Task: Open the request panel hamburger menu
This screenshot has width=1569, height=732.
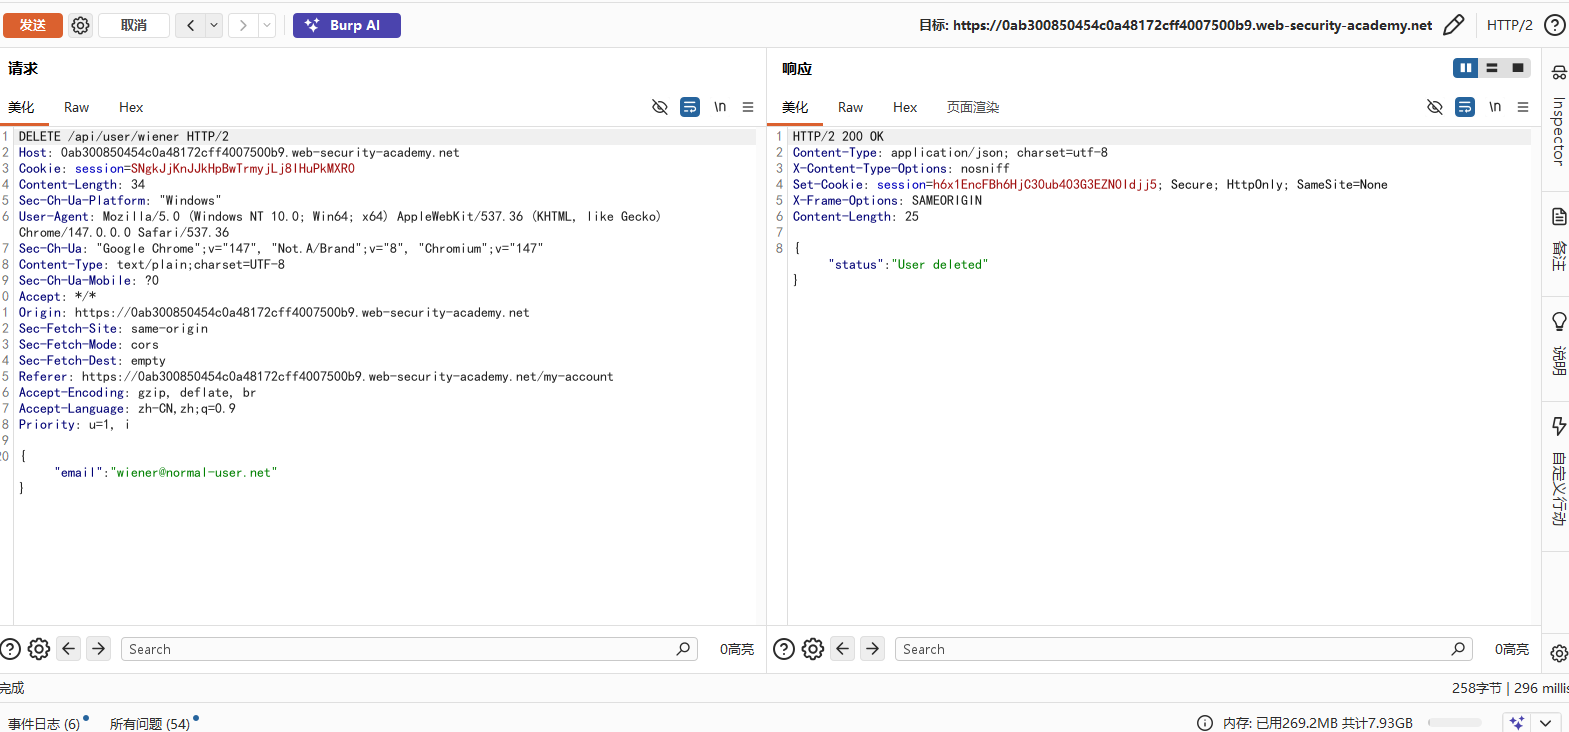Action: point(748,107)
